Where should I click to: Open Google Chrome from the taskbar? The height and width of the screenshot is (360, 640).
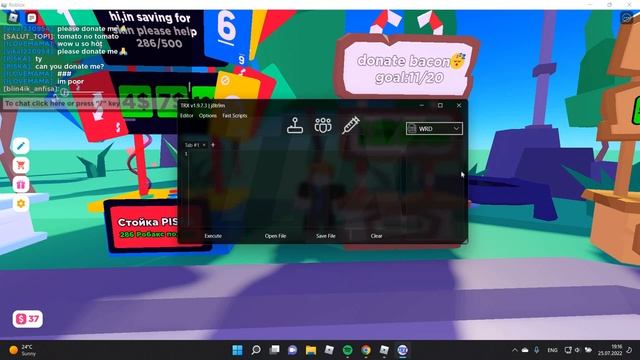[x=366, y=350]
